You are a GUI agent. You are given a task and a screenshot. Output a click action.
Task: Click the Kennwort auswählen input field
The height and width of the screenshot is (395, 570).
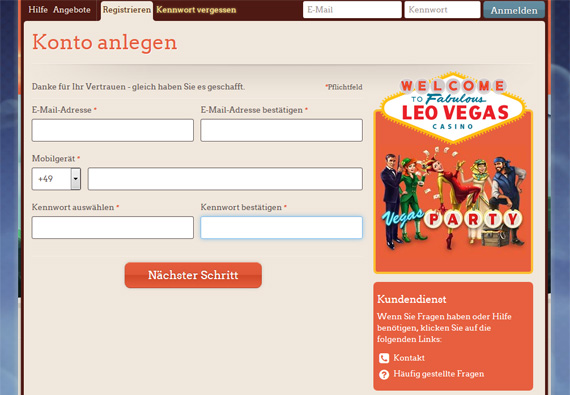point(113,227)
